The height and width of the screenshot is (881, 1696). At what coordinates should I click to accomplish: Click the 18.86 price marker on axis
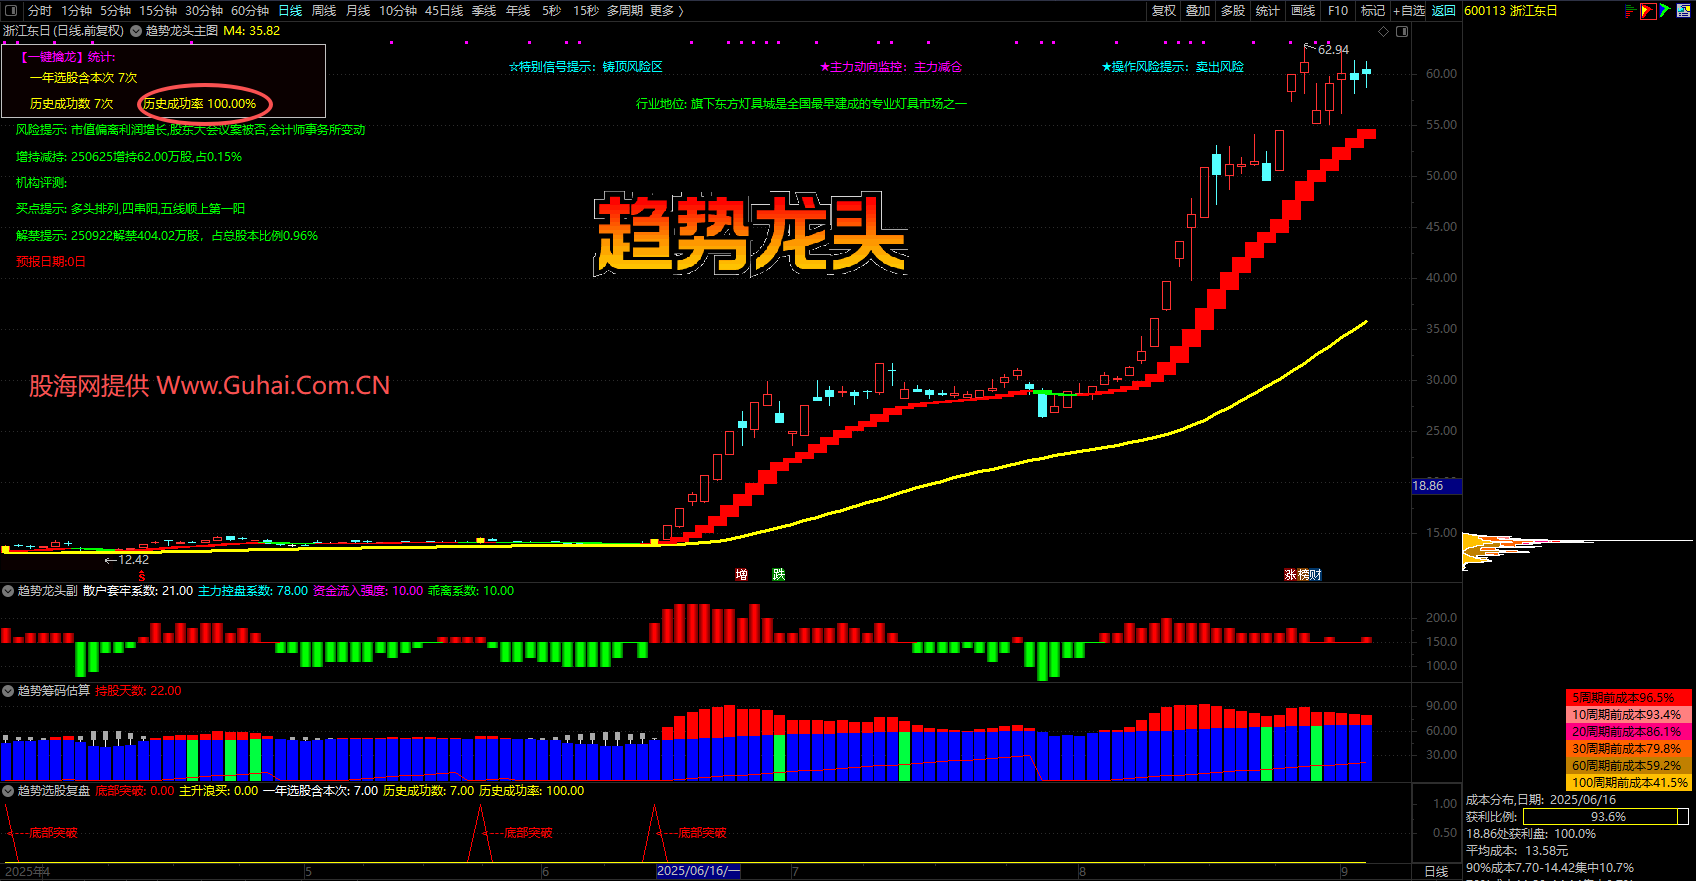[x=1436, y=486]
